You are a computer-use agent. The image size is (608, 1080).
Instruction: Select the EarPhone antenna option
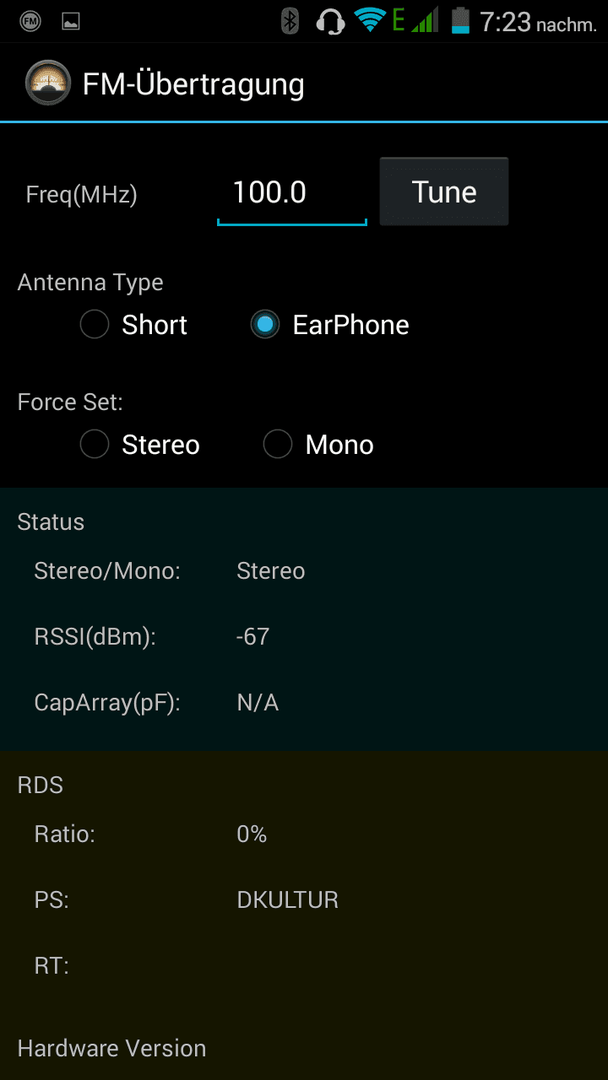330,324
